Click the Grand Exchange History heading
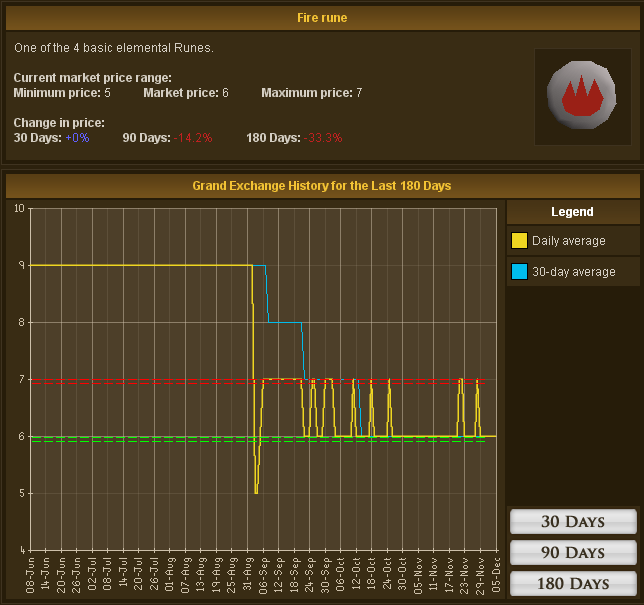This screenshot has width=644, height=605. click(322, 186)
